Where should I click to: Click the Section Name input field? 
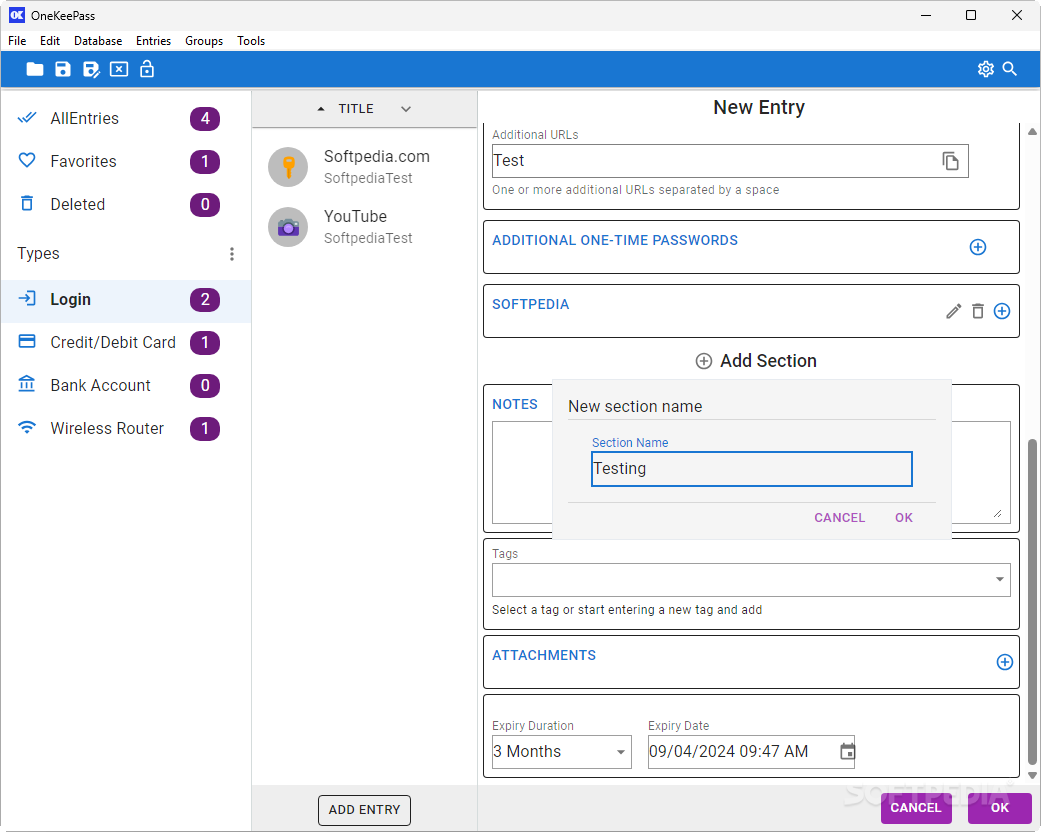click(752, 469)
